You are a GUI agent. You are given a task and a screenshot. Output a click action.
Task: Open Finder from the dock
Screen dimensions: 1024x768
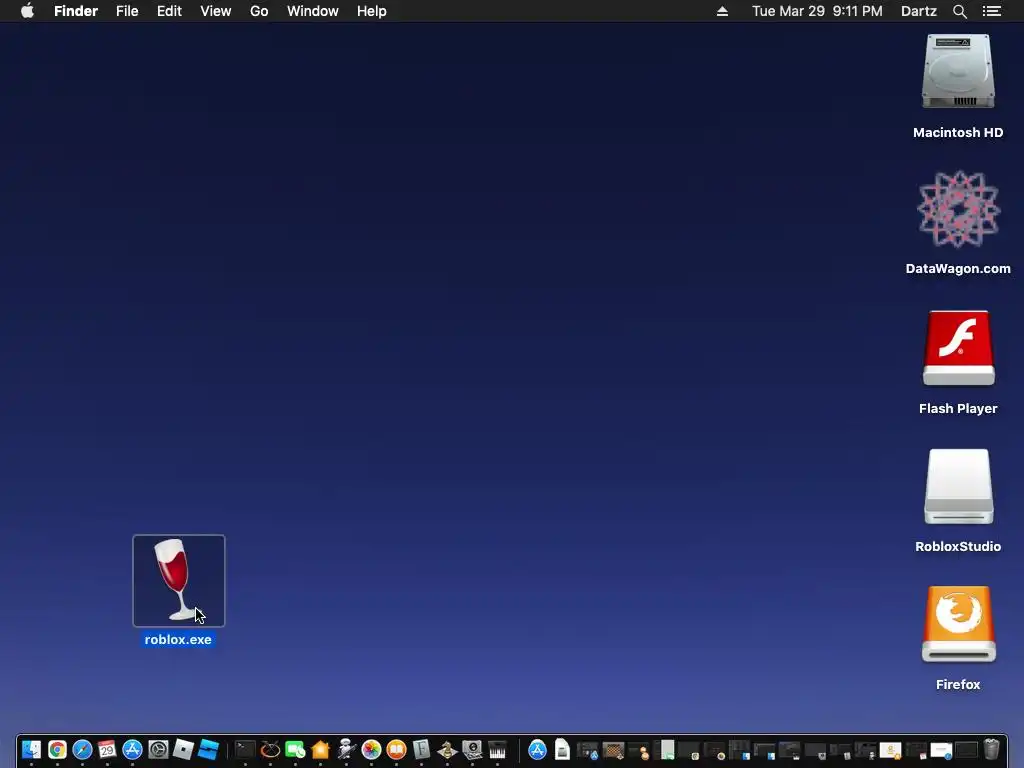[31, 749]
